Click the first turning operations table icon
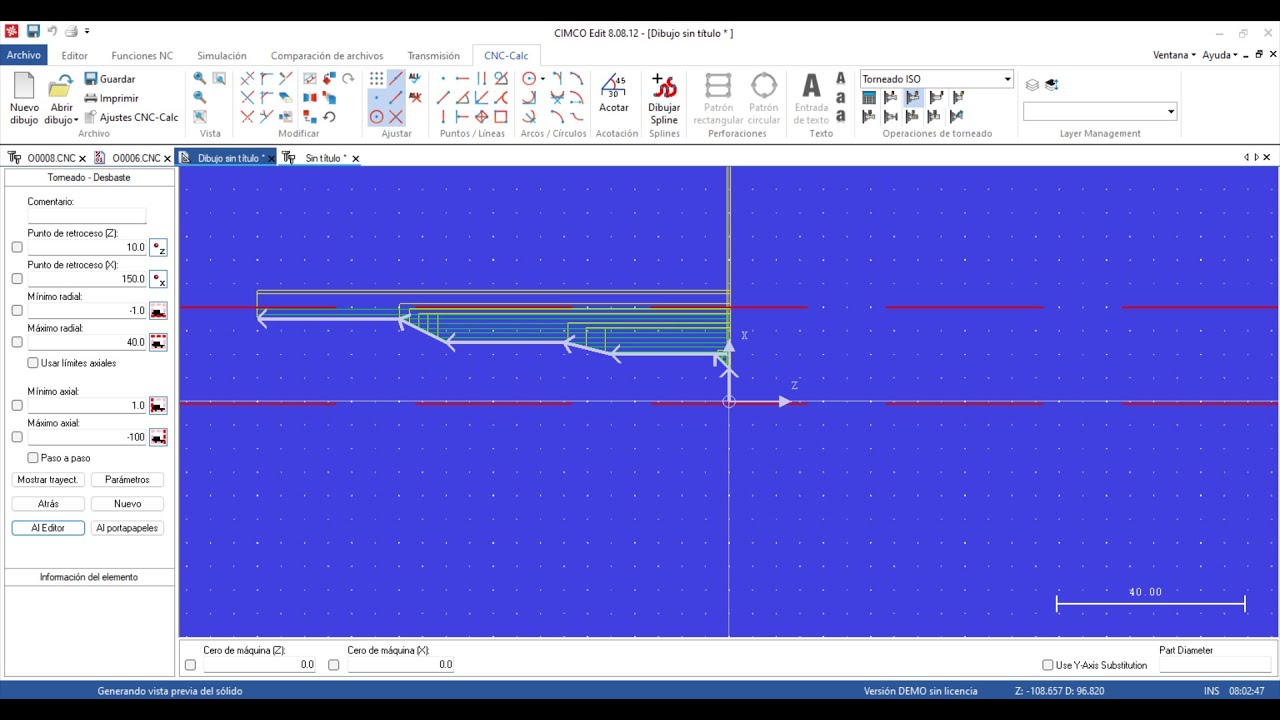Image resolution: width=1280 pixels, height=720 pixels. tap(869, 98)
